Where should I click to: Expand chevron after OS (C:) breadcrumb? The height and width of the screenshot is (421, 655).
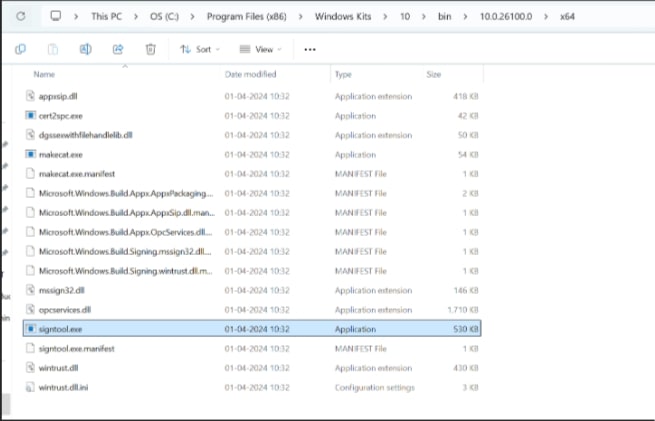192,17
